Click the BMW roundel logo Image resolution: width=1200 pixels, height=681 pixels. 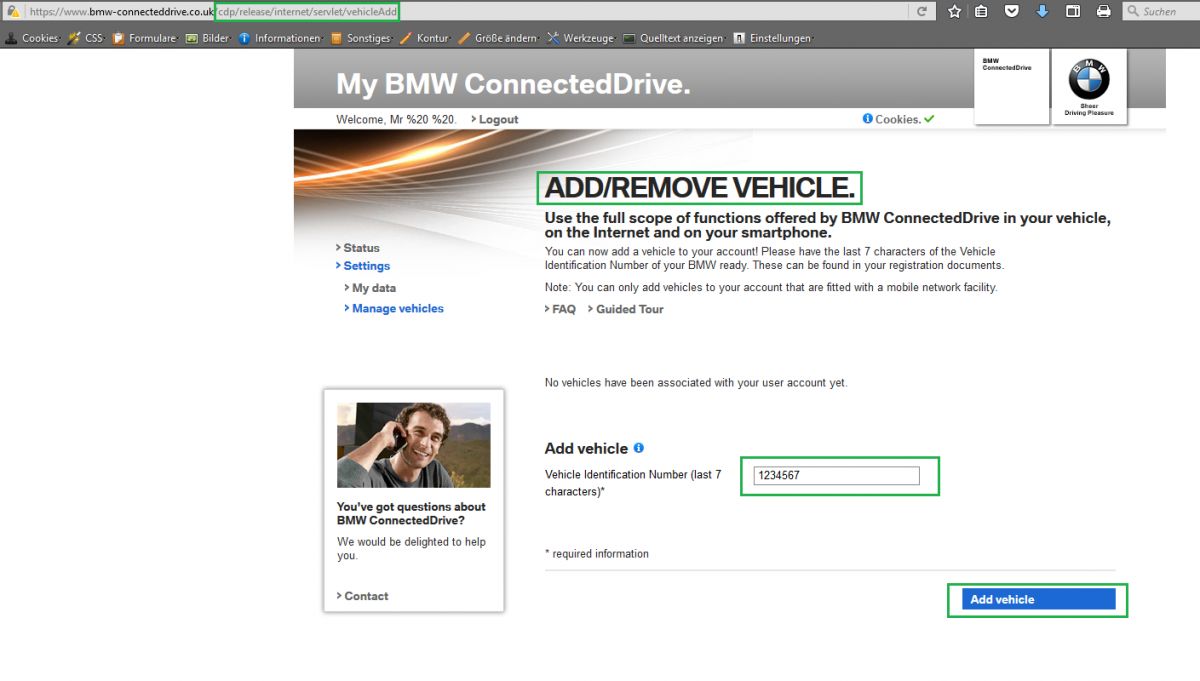(1089, 78)
